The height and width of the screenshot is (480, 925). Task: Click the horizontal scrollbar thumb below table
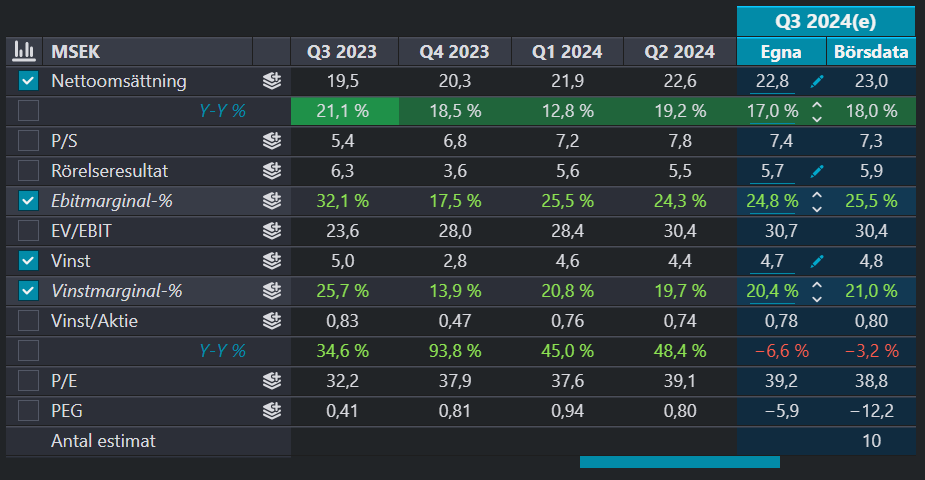680,462
